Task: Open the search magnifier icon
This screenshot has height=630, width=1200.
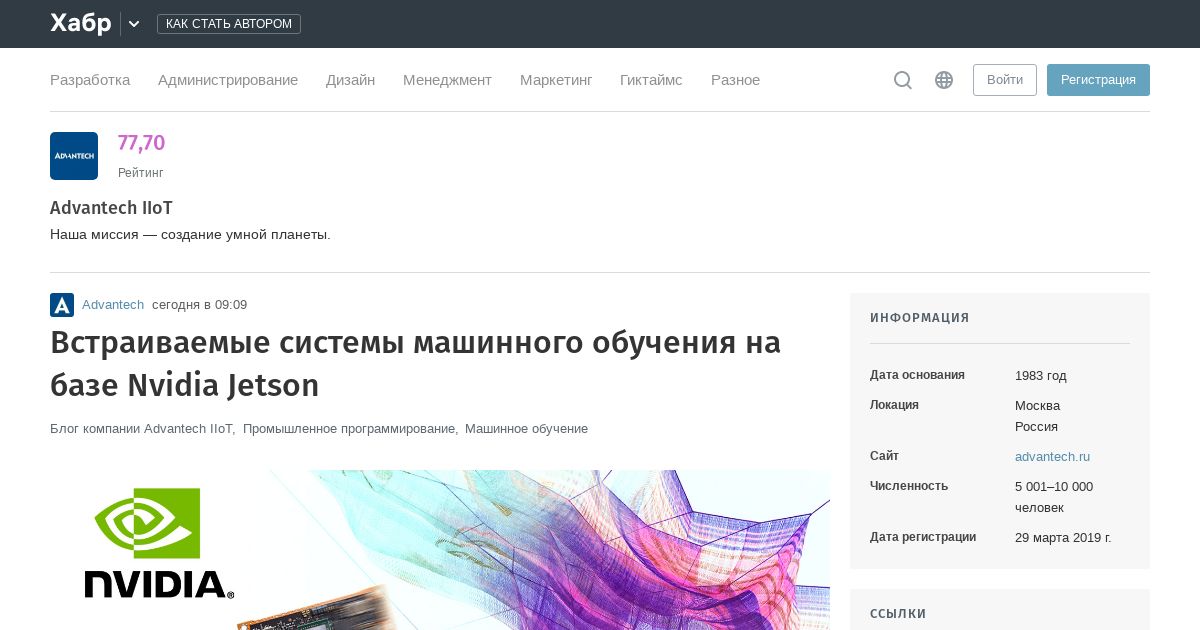Action: [903, 80]
